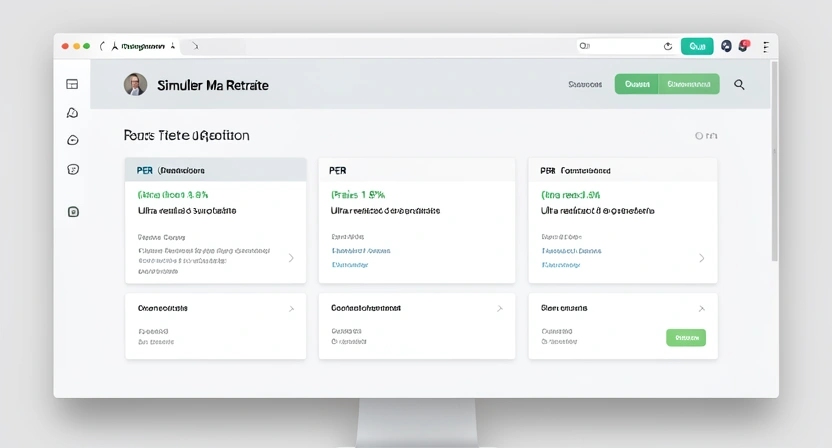
Task: Open the fourth icon in the left sidebar
Action: (x=73, y=169)
